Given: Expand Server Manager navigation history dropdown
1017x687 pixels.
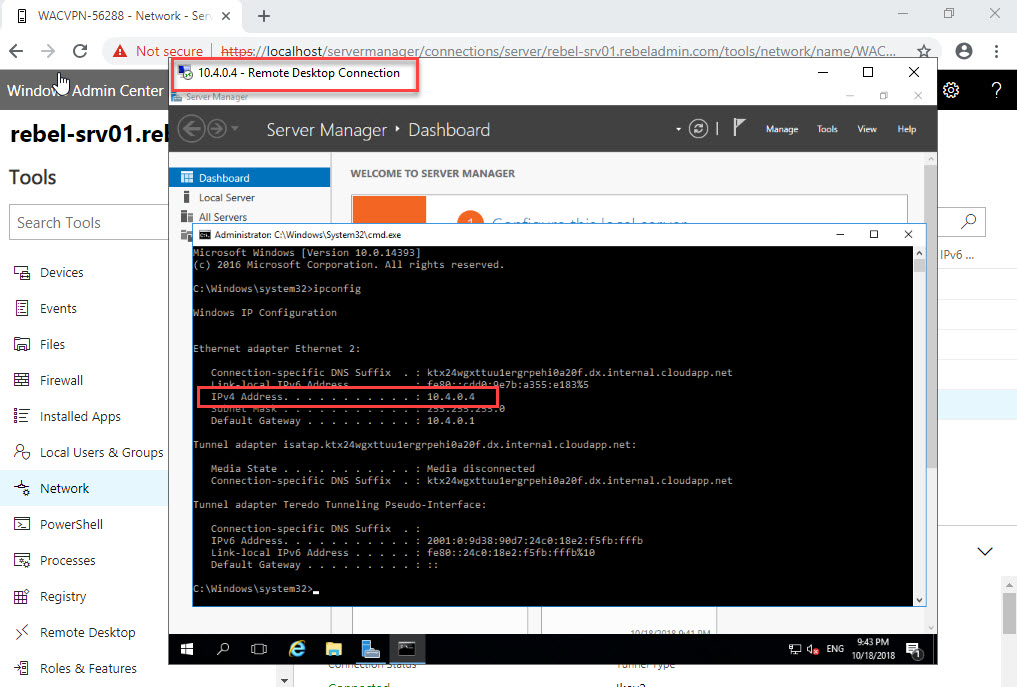Looking at the screenshot, I should pyautogui.click(x=234, y=128).
